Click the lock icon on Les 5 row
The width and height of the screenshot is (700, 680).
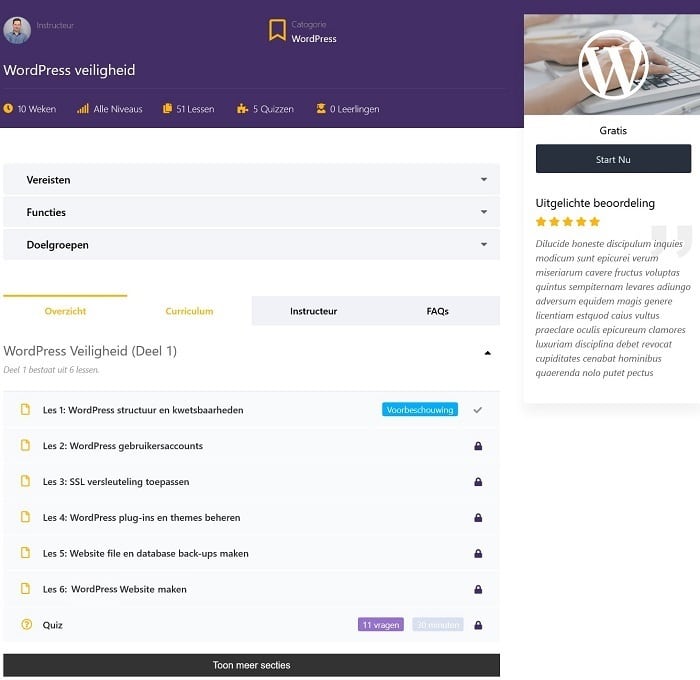[x=478, y=554]
